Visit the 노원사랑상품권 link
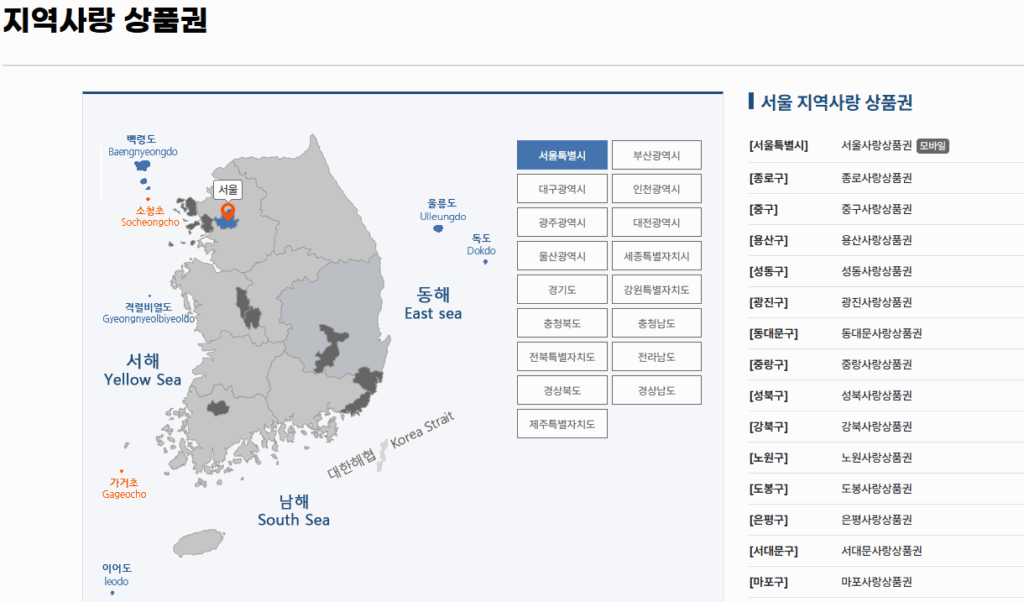 click(876, 458)
